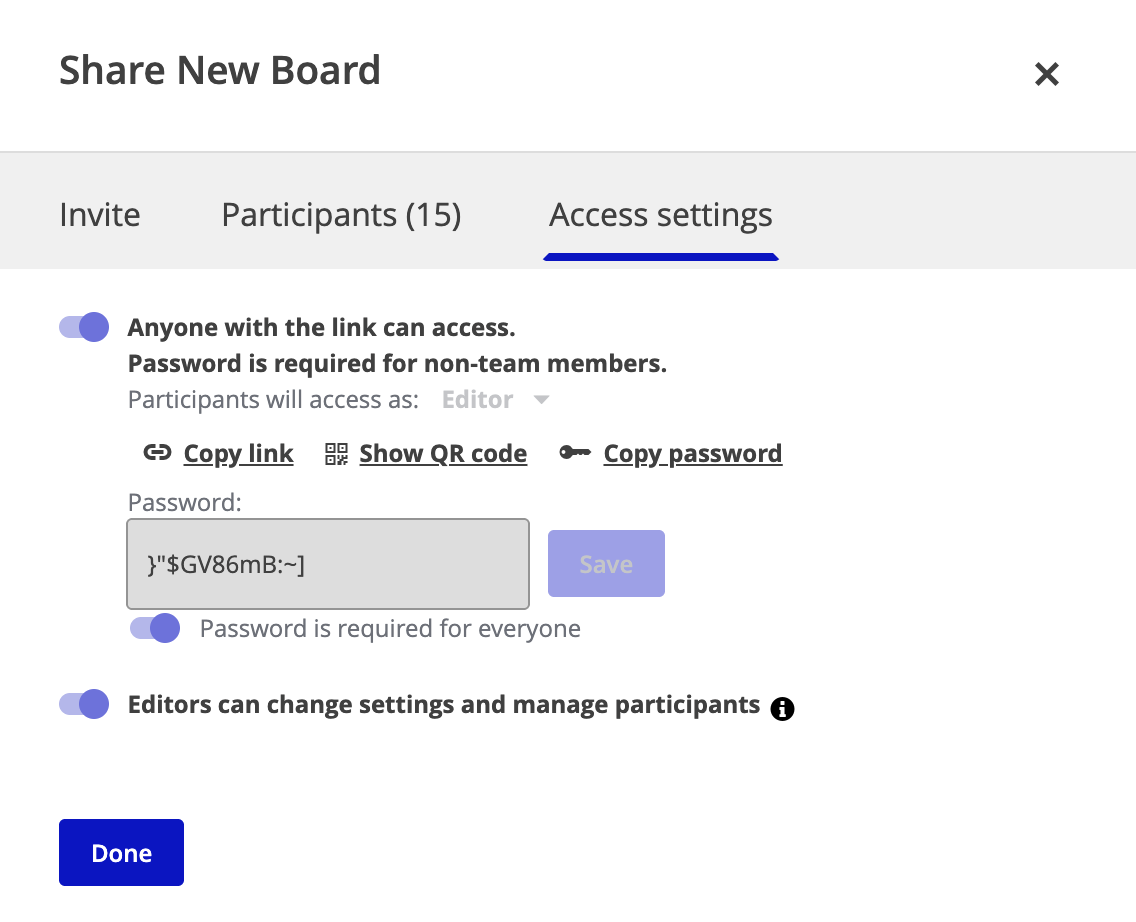Viewport: 1136px width, 922px height.
Task: Show the QR code via text link
Action: point(443,454)
